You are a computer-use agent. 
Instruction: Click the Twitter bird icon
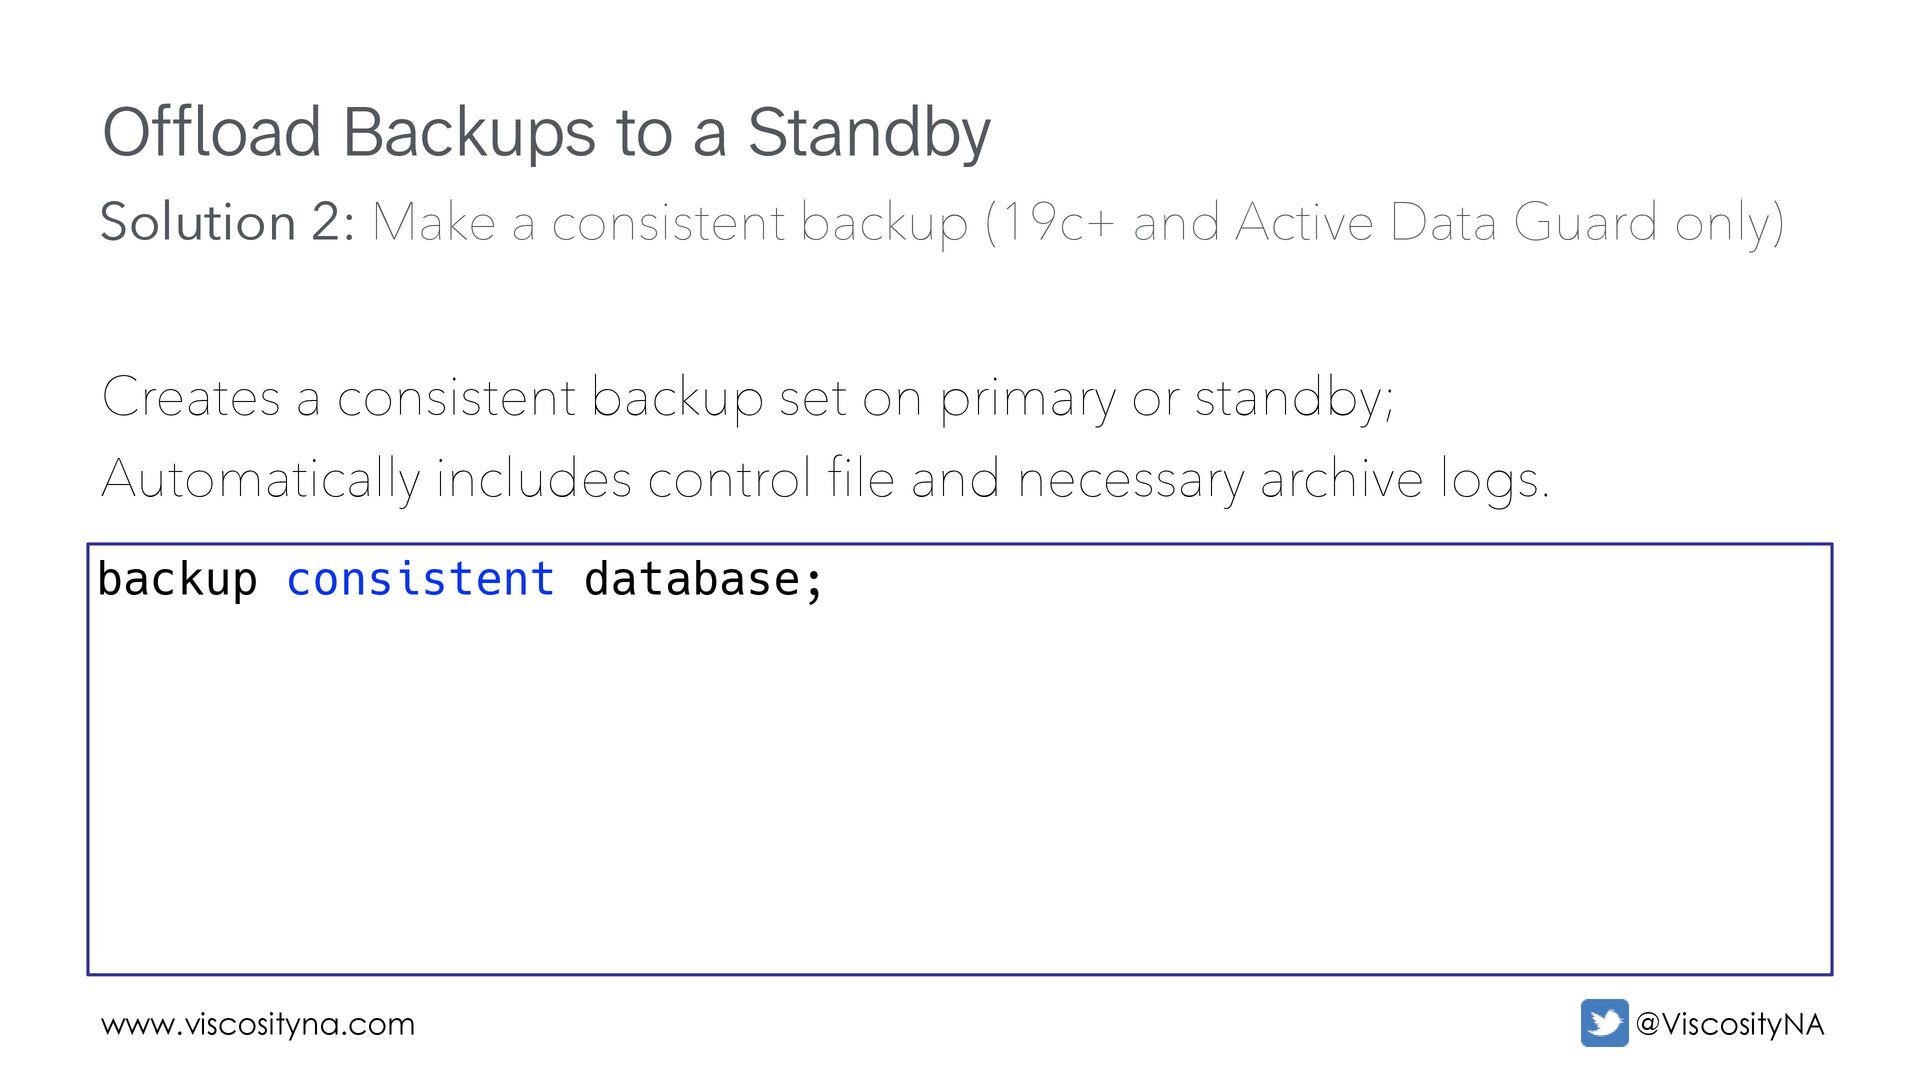1604,1023
